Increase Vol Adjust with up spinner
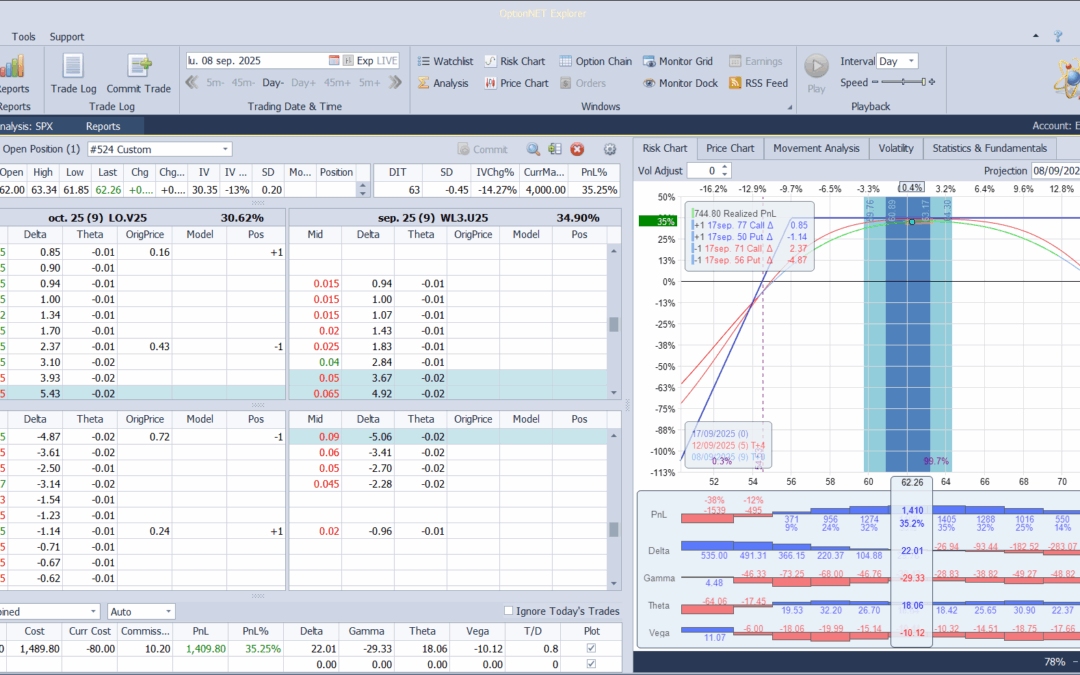1080x675 pixels. (x=725, y=167)
